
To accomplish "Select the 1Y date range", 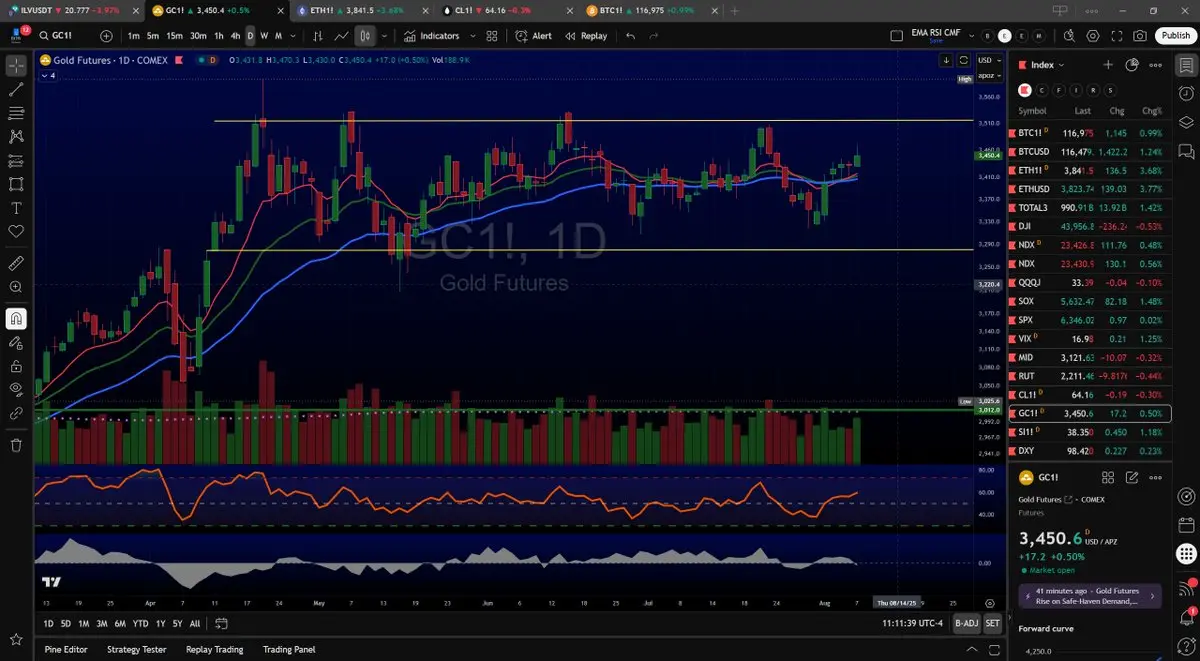I will point(161,624).
